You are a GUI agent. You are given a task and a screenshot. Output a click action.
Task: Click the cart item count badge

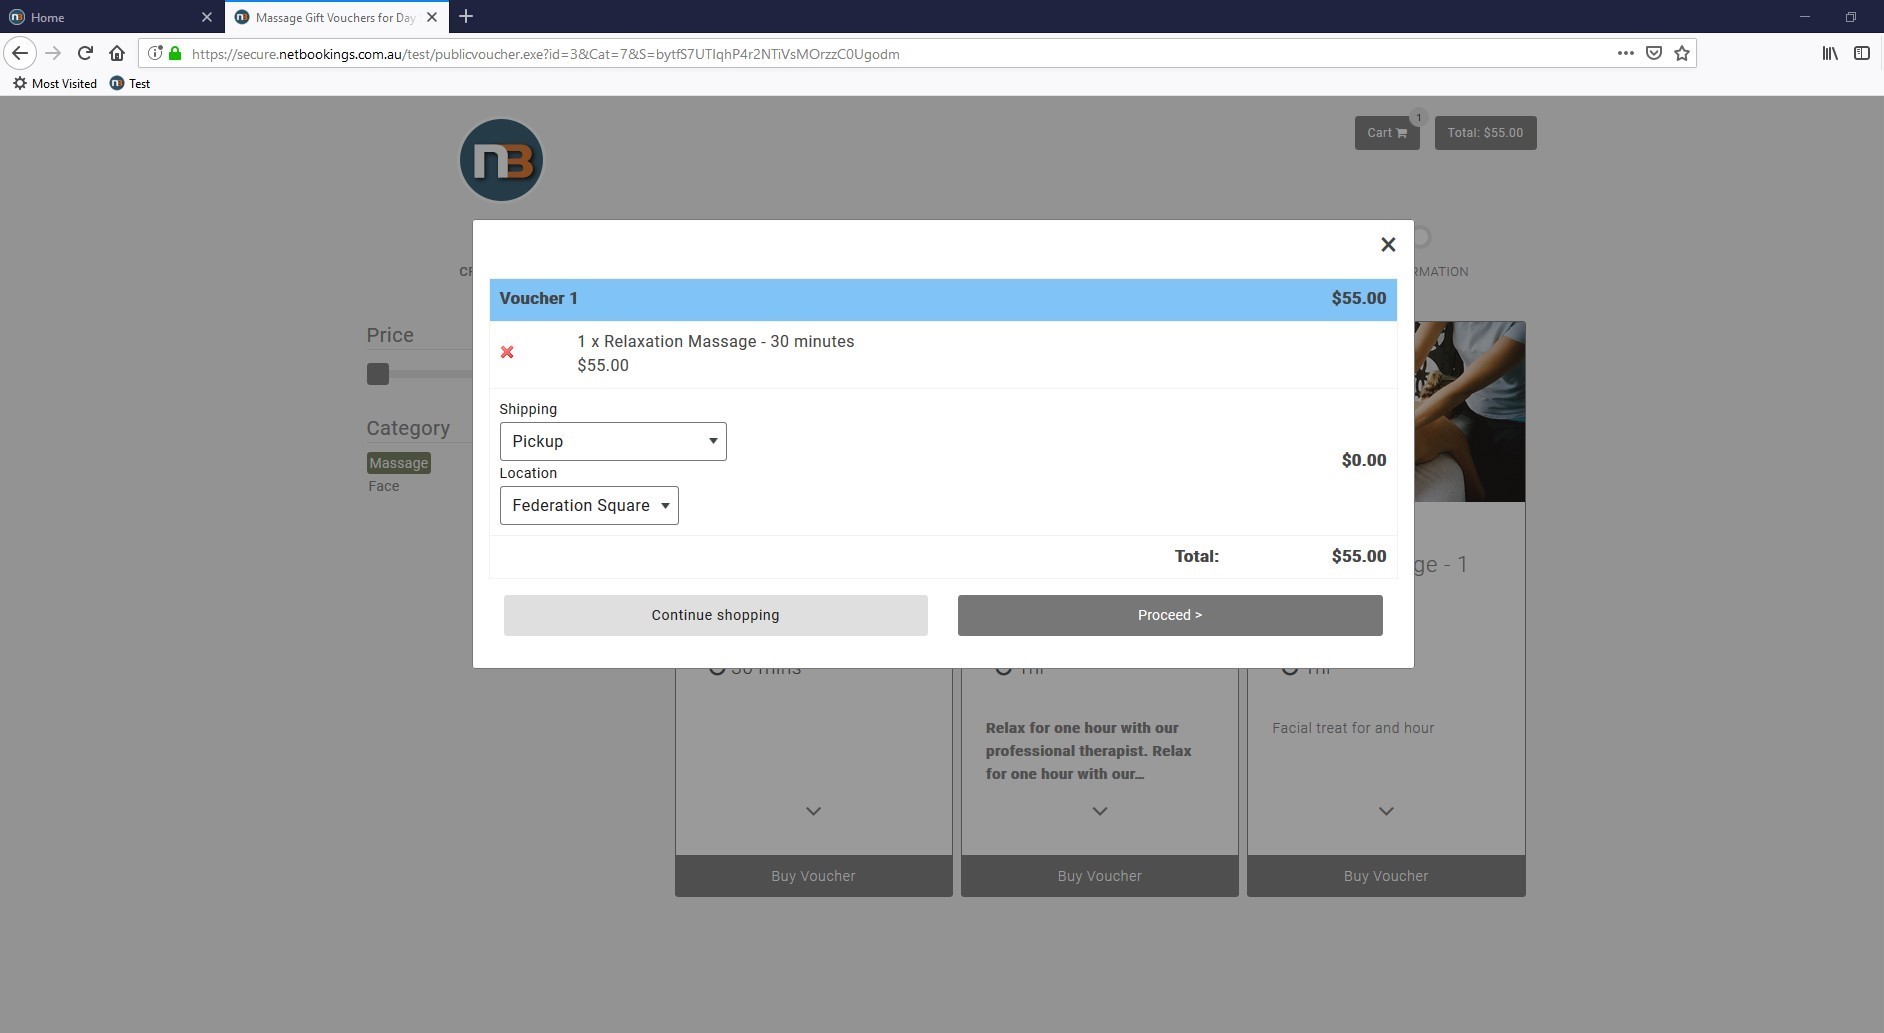1418,118
